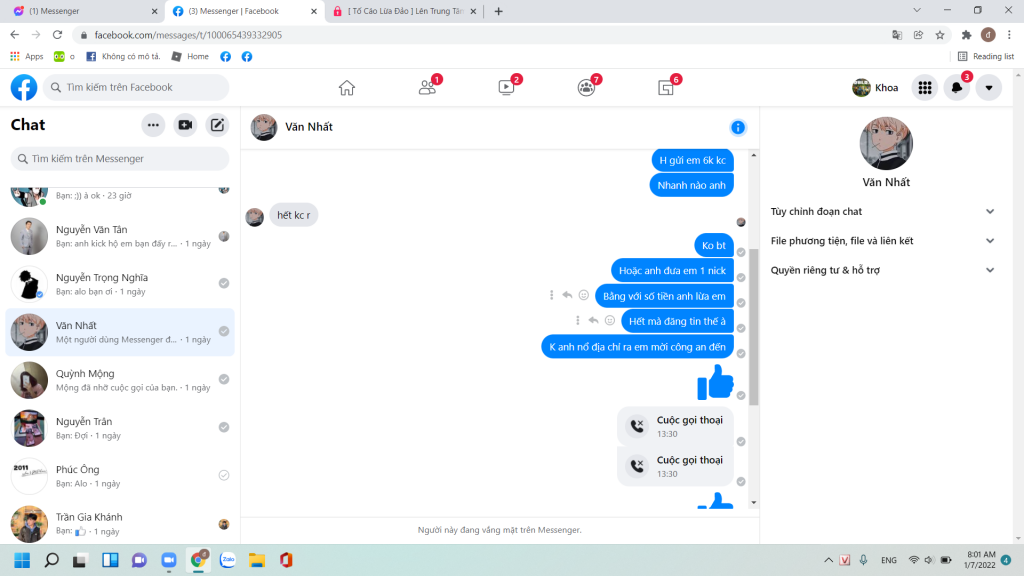This screenshot has height=576, width=1024.
Task: Open the Watch video icon
Action: pos(506,88)
